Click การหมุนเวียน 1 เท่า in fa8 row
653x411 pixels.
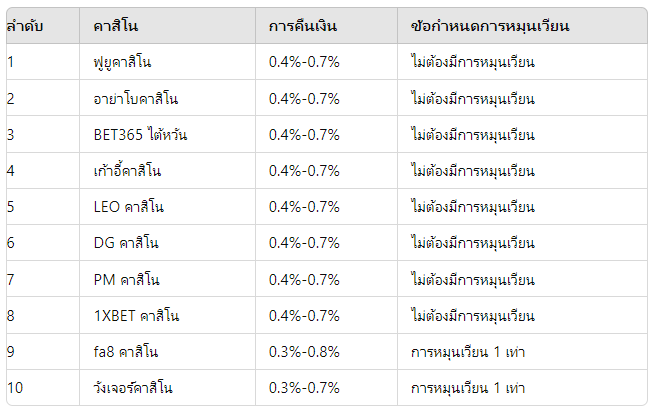pyautogui.click(x=468, y=352)
